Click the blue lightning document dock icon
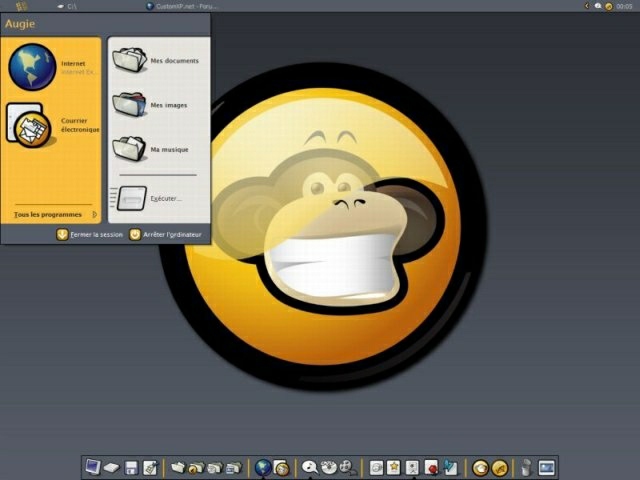 (451, 468)
